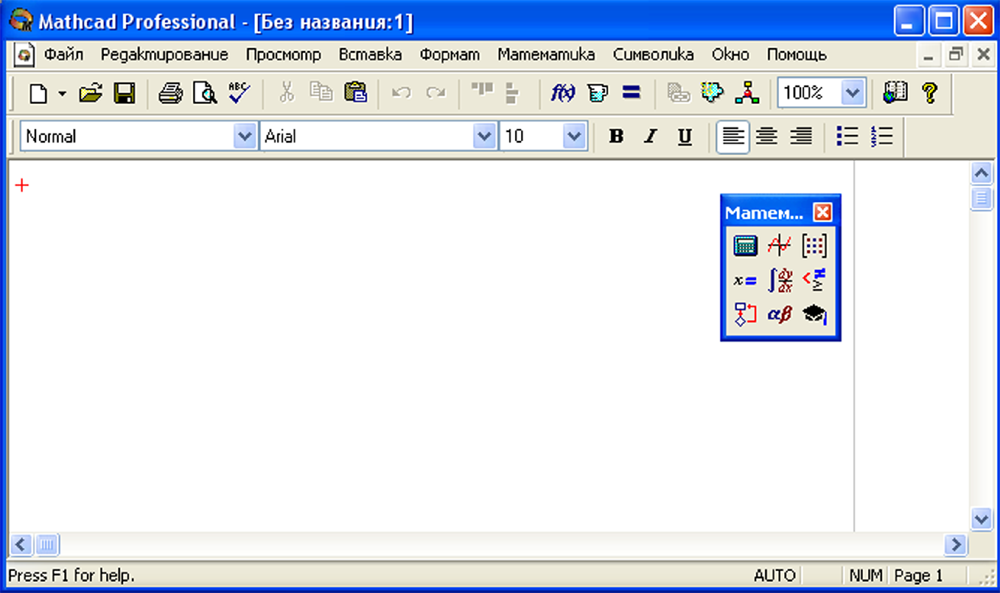Open the Файл menu

click(63, 55)
